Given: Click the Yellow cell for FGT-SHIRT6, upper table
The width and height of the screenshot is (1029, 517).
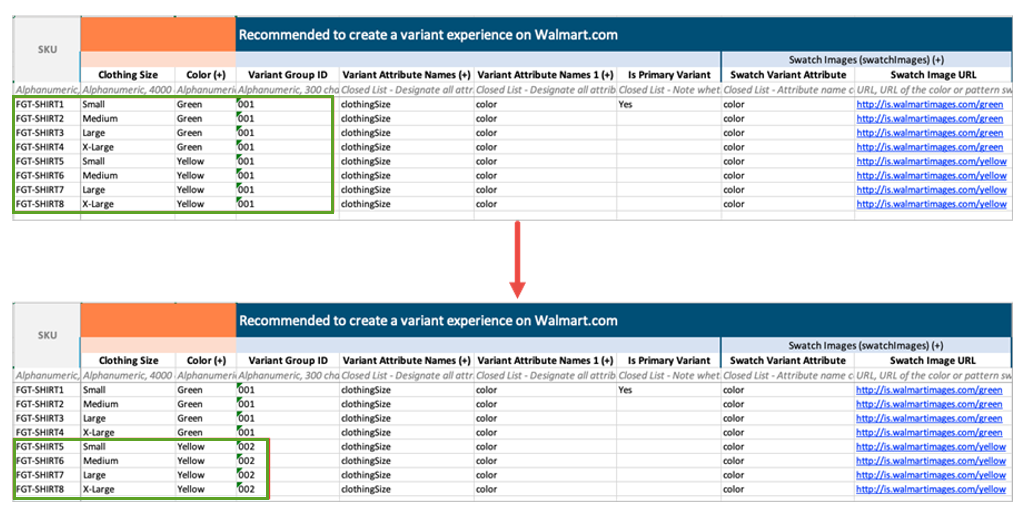Looking at the screenshot, I should pos(205,176).
